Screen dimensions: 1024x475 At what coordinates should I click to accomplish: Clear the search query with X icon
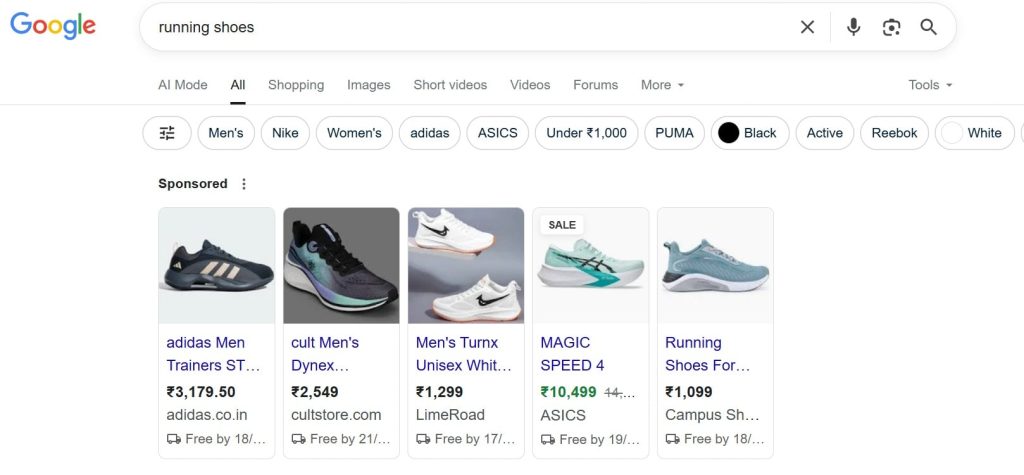(807, 27)
